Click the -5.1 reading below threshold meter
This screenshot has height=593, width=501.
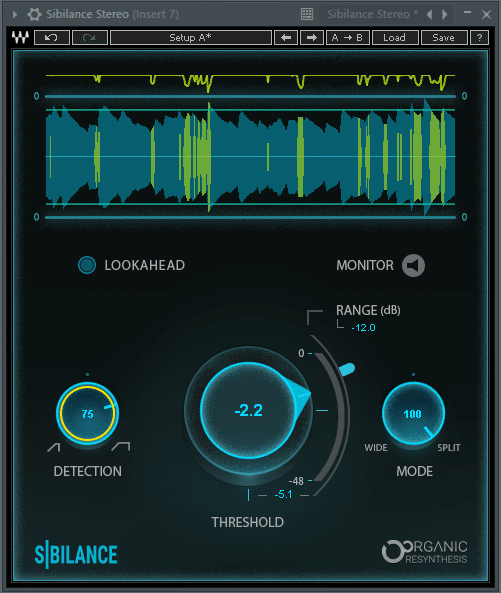[x=283, y=494]
